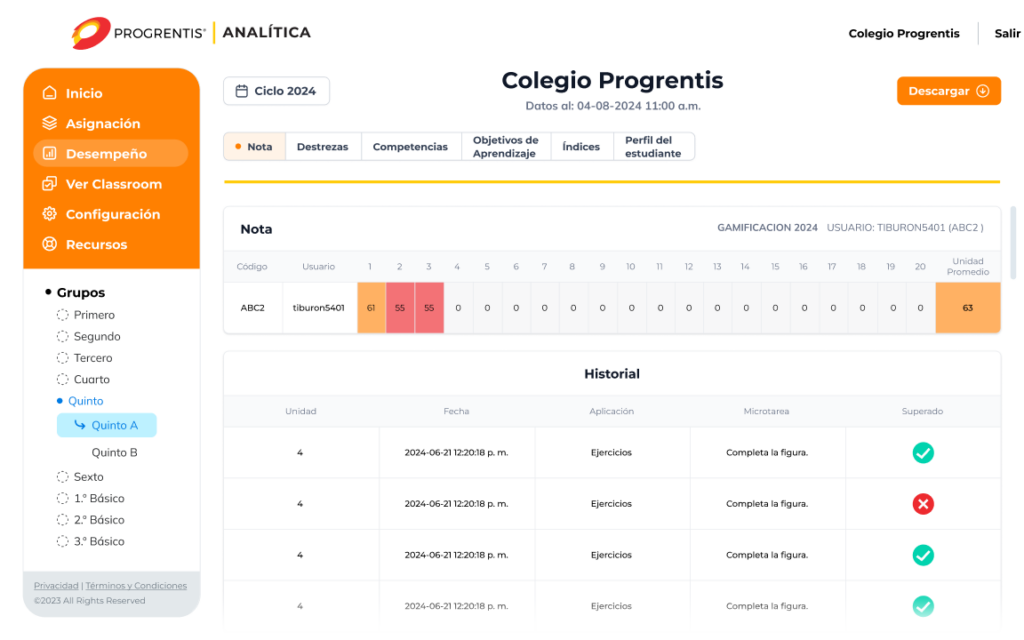This screenshot has height=640, width=1024.
Task: Click the Ver Classroom icon
Action: [x=49, y=184]
